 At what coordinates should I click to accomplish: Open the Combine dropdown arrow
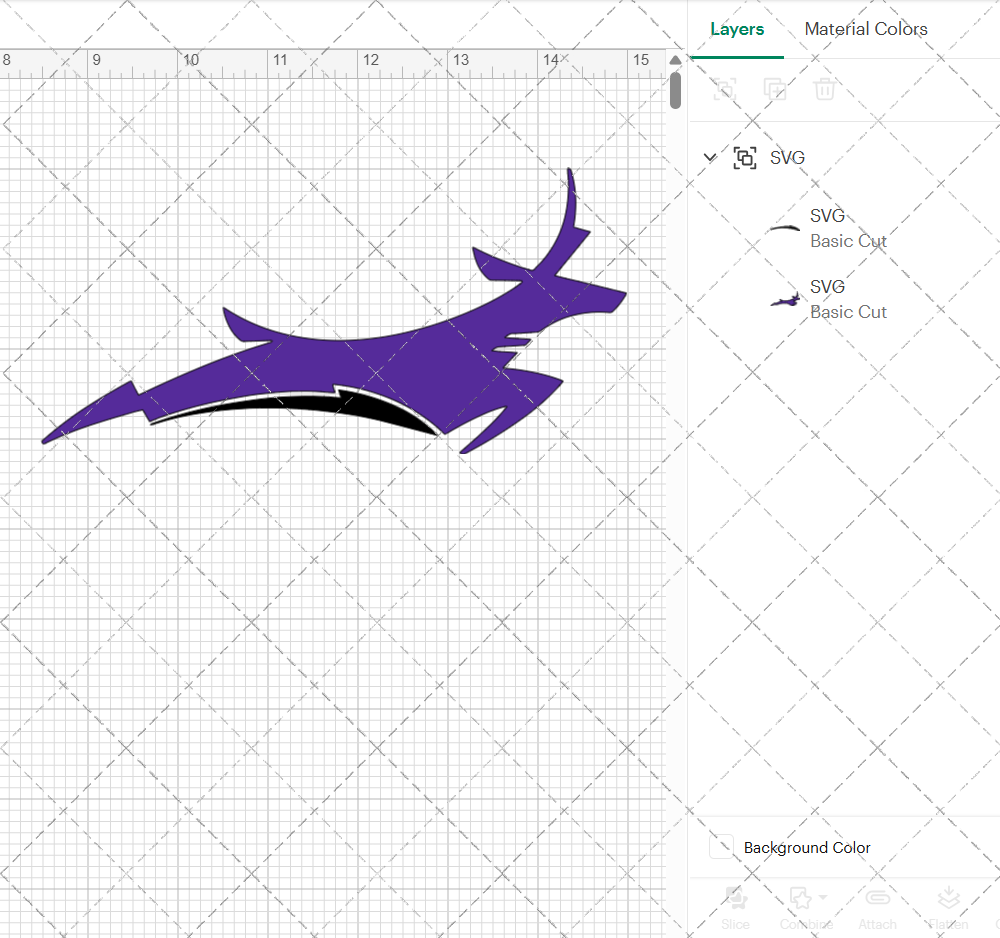pos(823,897)
